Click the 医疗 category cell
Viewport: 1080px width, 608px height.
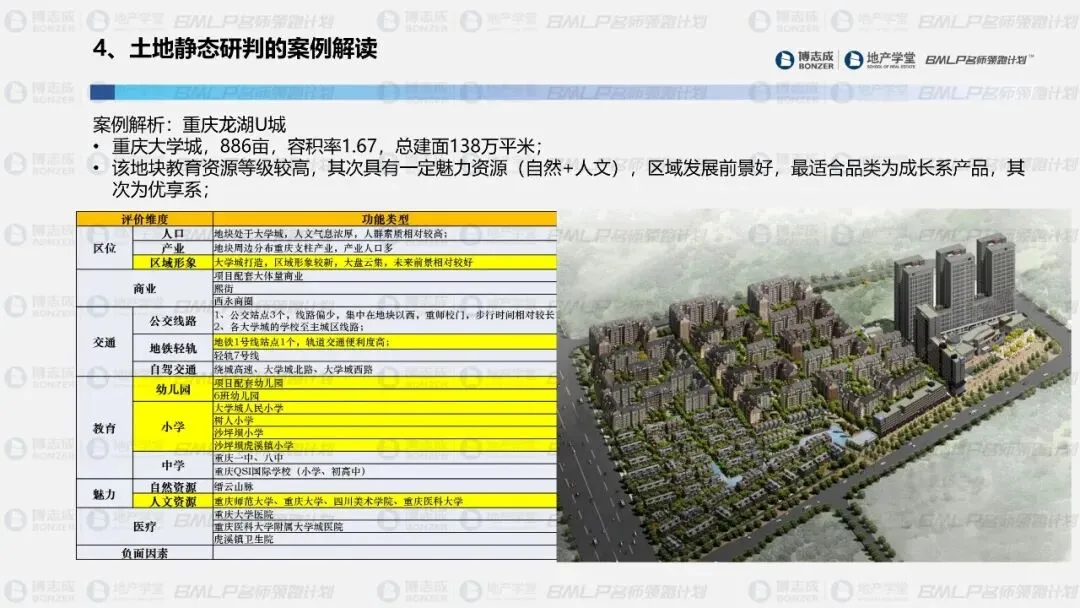145,527
